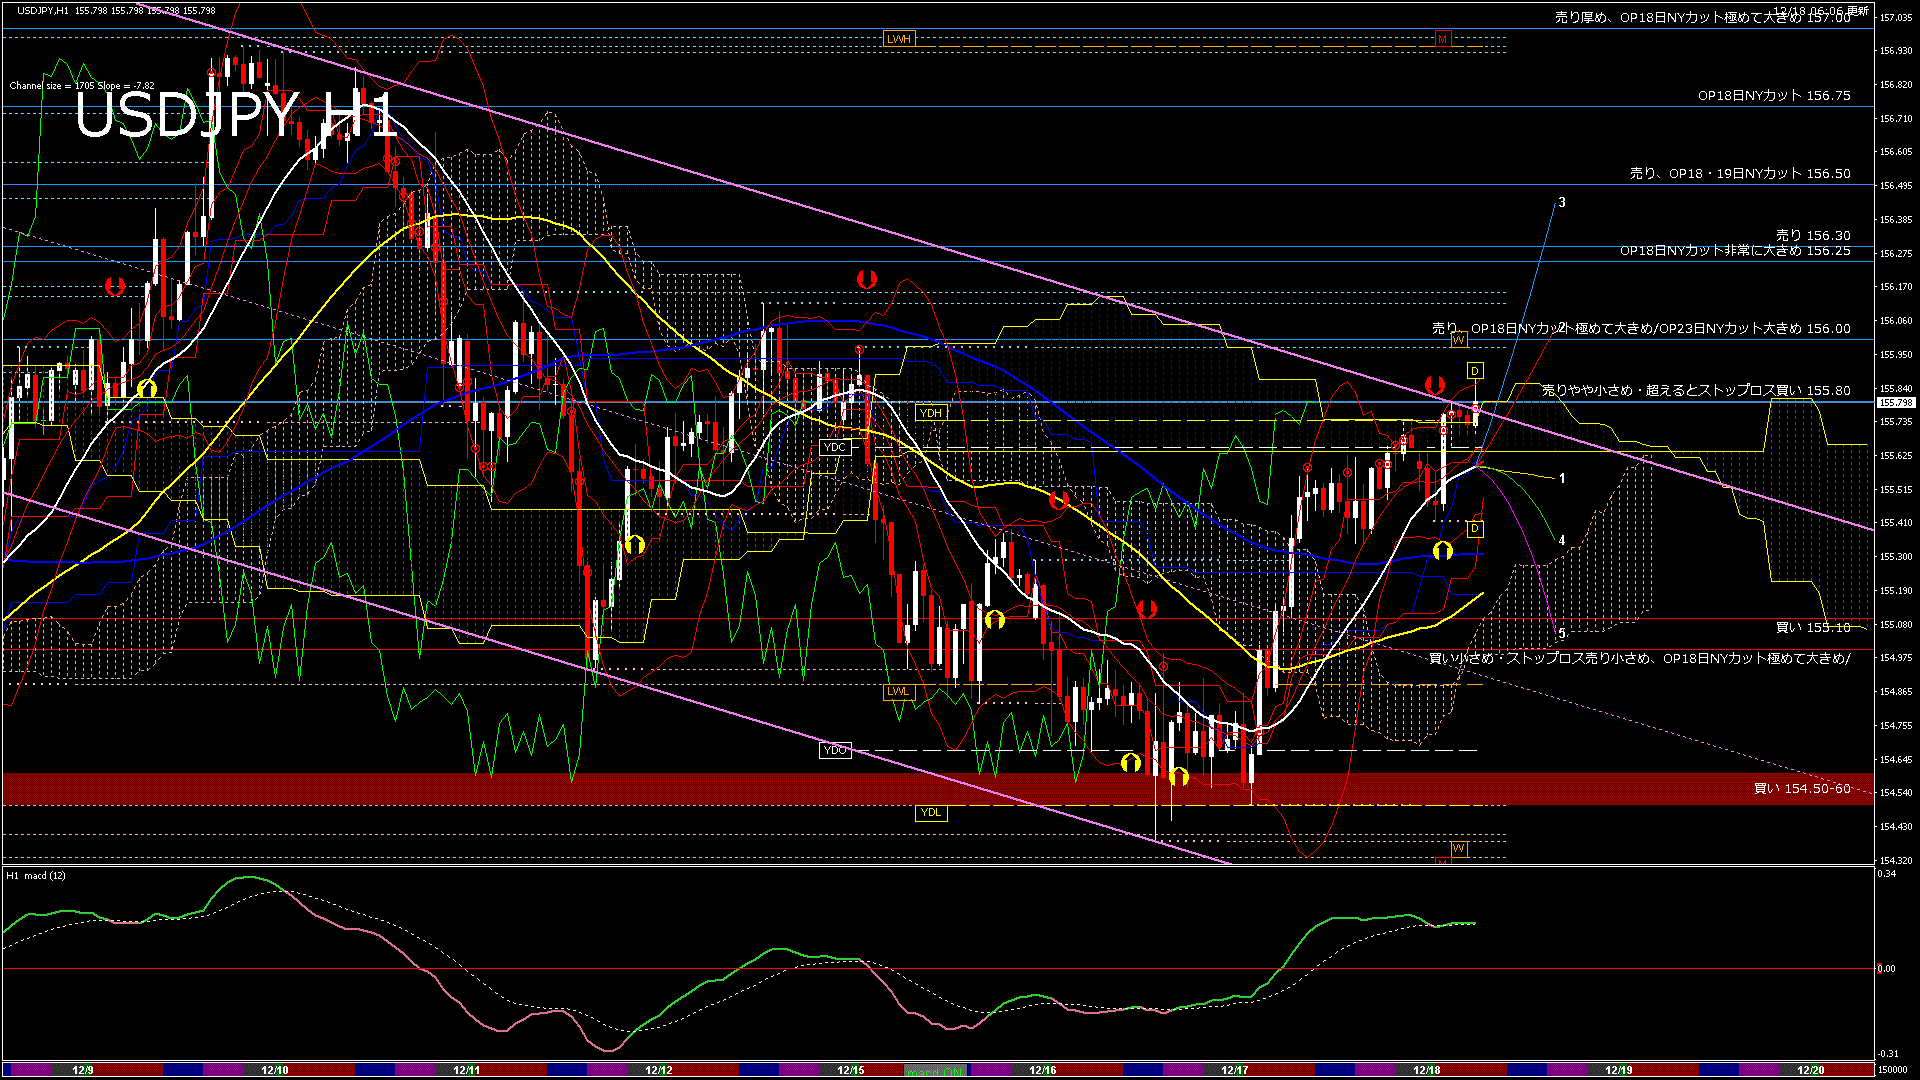Viewport: 1920px width, 1080px height.
Task: Click the OP18日NYカット 156.75 annotation
Action: point(1773,96)
